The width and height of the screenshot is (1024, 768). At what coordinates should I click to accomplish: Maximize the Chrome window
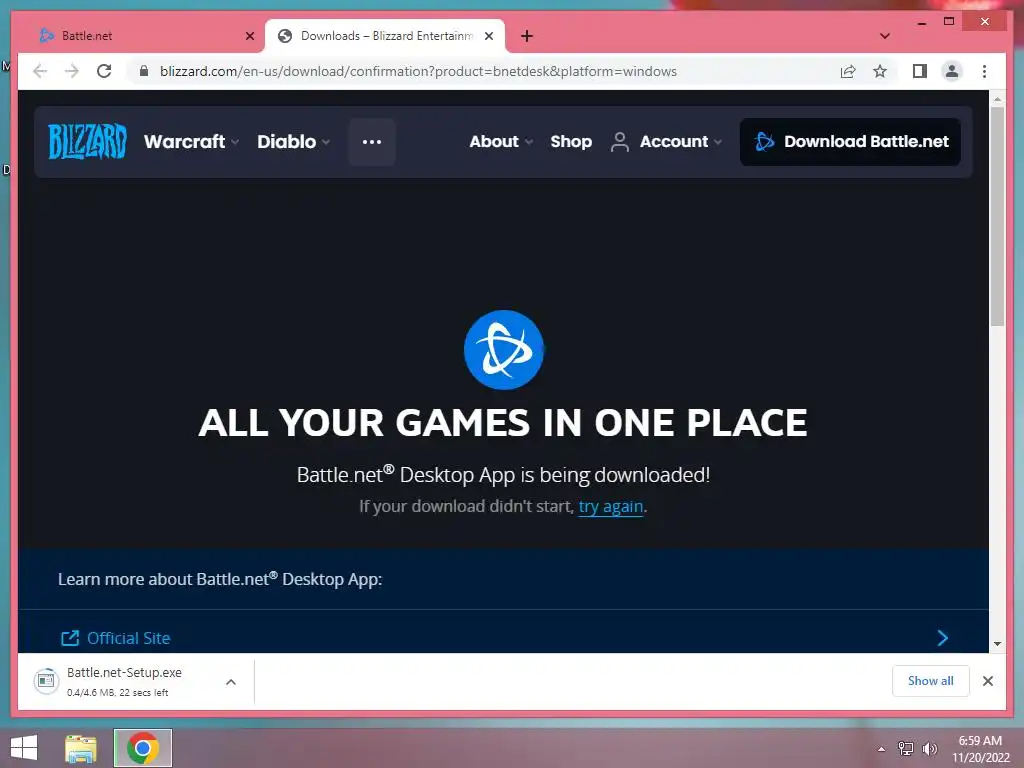coord(949,22)
